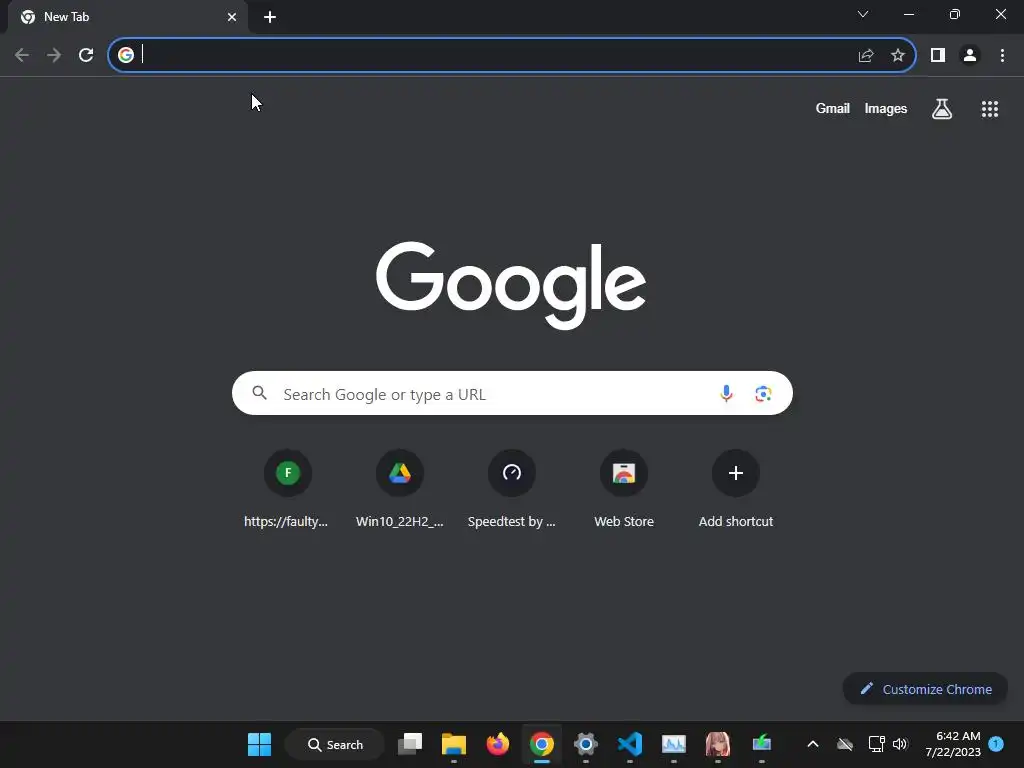
Task: Click the OneDrive cloud tray icon
Action: click(x=845, y=744)
